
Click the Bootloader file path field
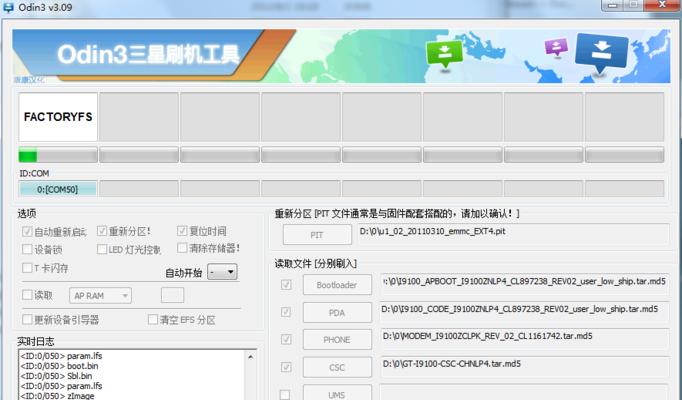point(524,285)
